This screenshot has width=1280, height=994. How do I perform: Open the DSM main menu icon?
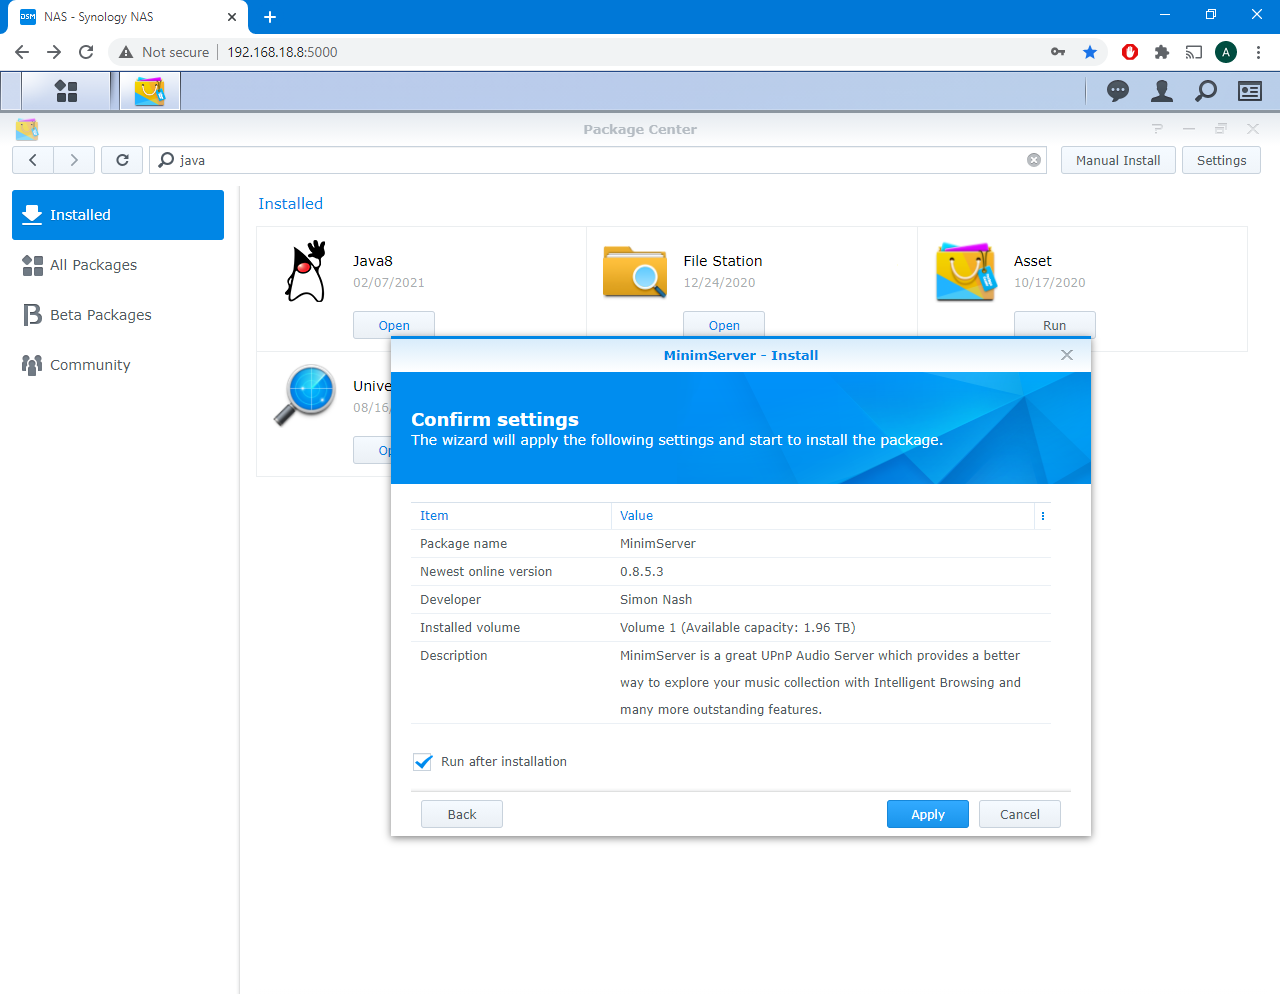pyautogui.click(x=66, y=91)
